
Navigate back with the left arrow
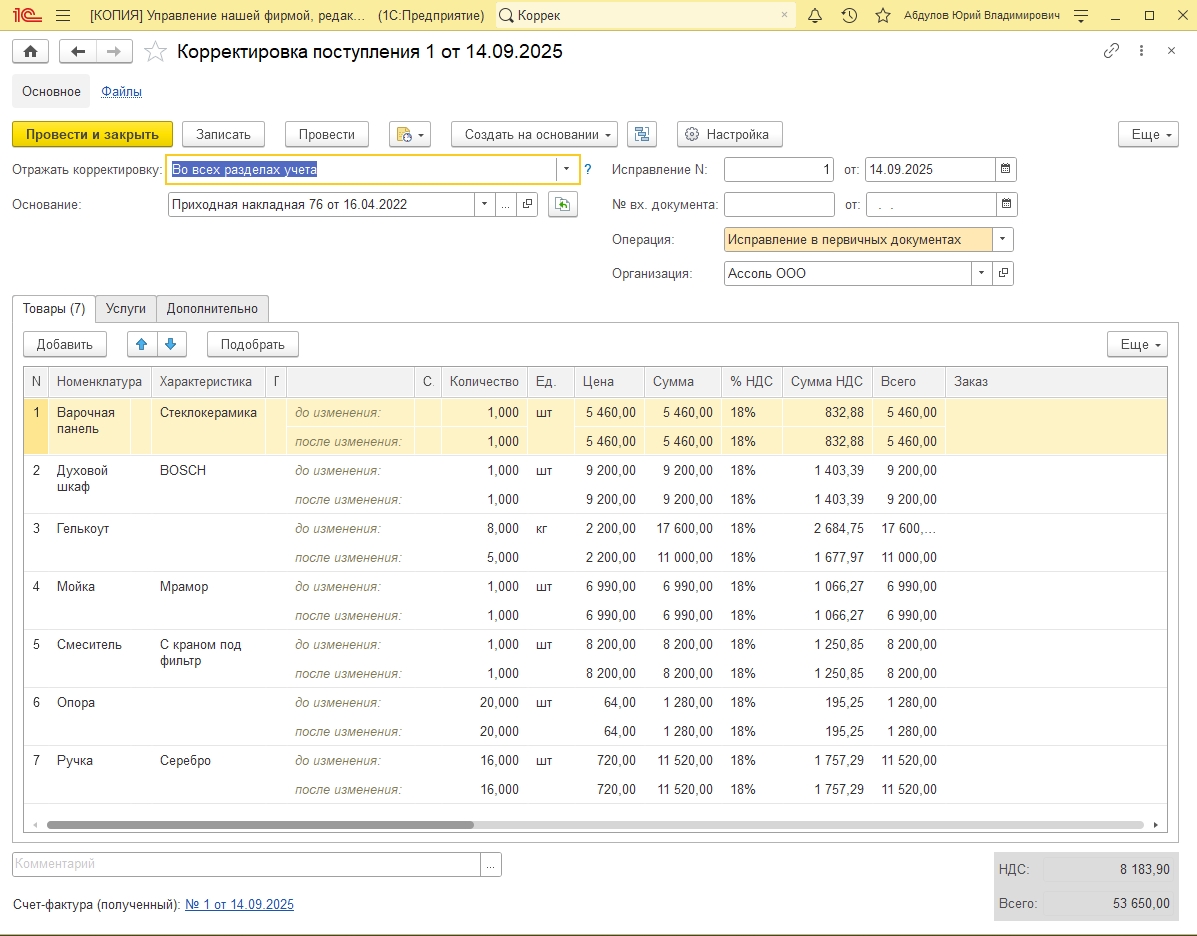tap(77, 51)
